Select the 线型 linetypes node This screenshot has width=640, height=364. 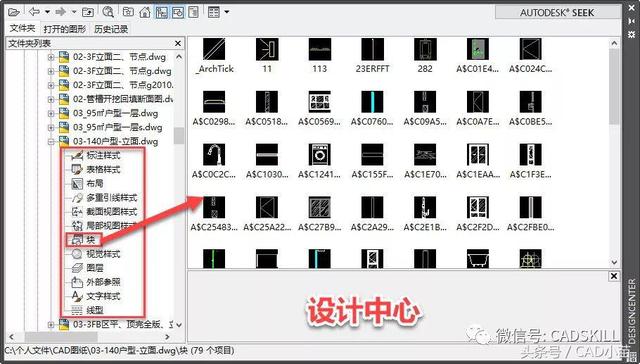[95, 311]
